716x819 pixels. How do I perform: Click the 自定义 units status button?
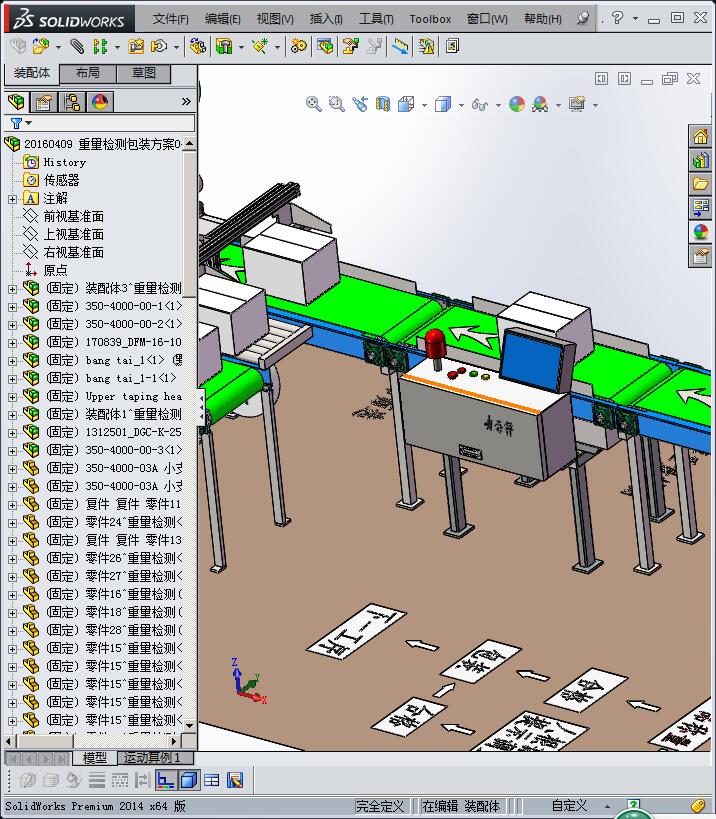pyautogui.click(x=569, y=806)
